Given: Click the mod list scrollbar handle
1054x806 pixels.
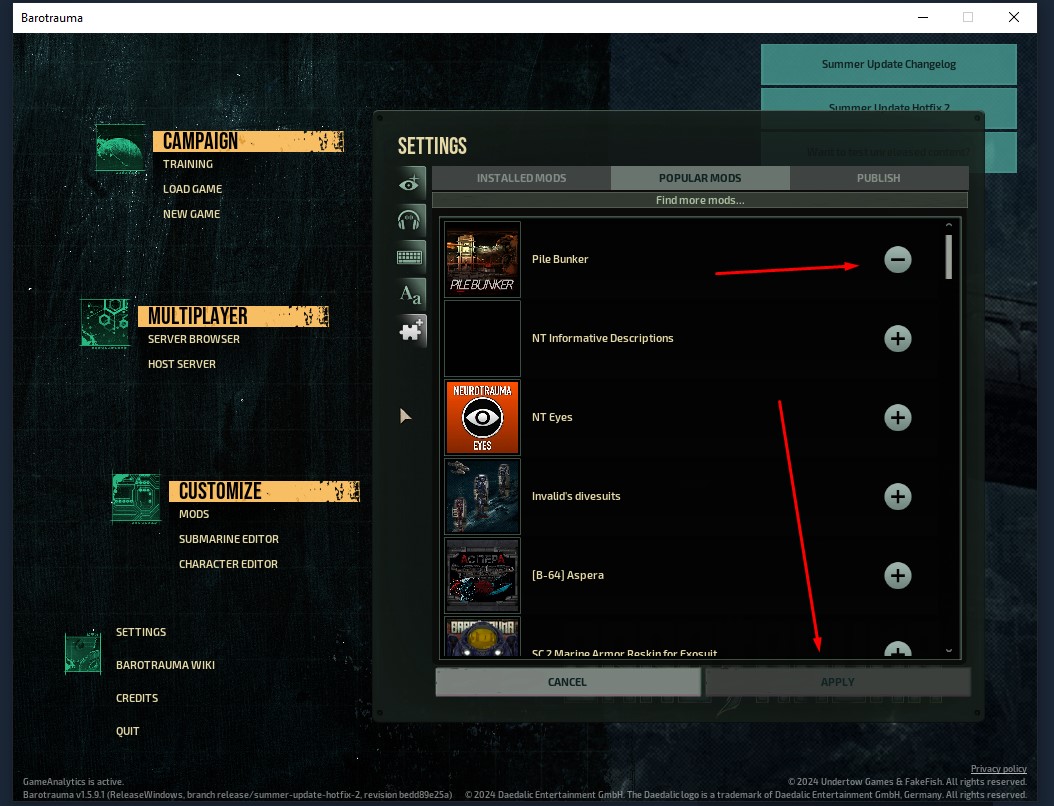Looking at the screenshot, I should pyautogui.click(x=949, y=256).
